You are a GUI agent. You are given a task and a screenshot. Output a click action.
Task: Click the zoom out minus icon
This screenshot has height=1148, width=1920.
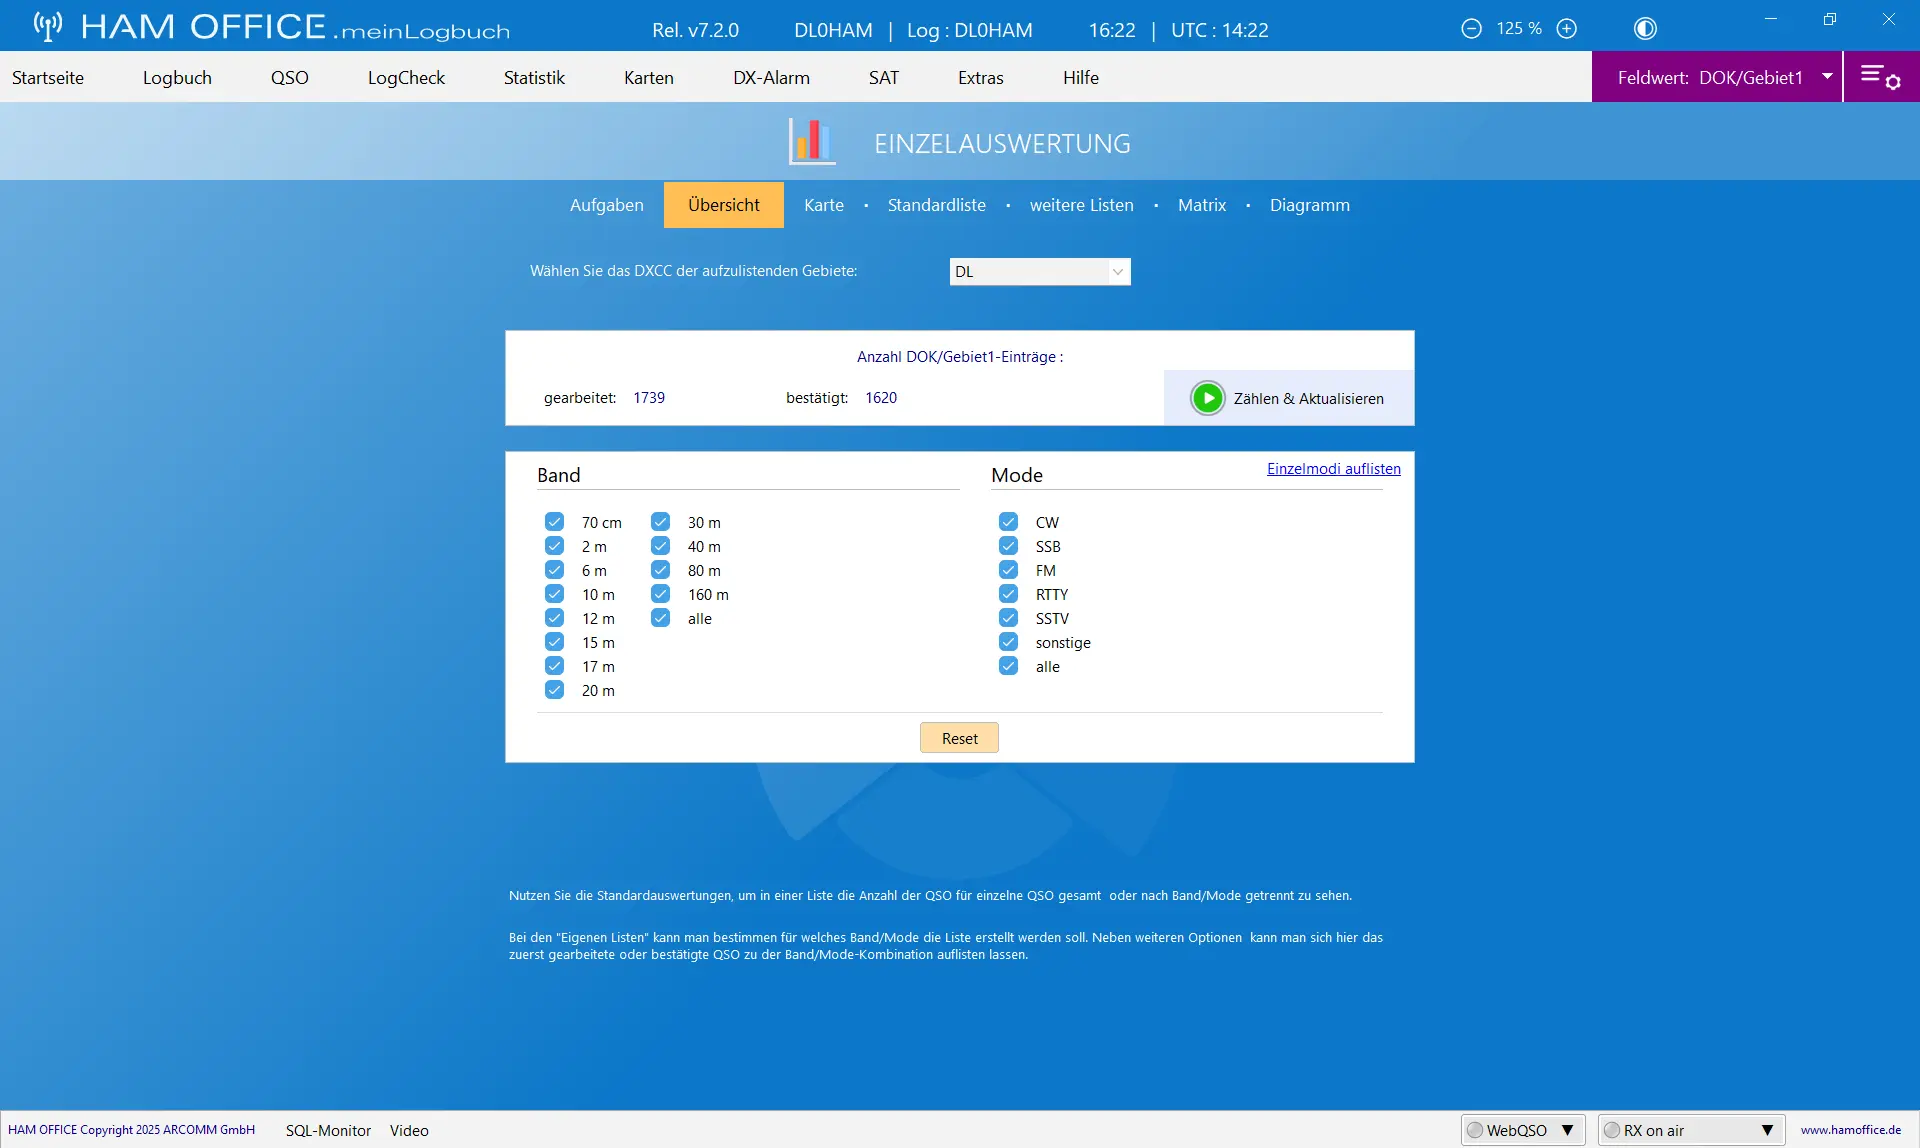click(x=1471, y=29)
